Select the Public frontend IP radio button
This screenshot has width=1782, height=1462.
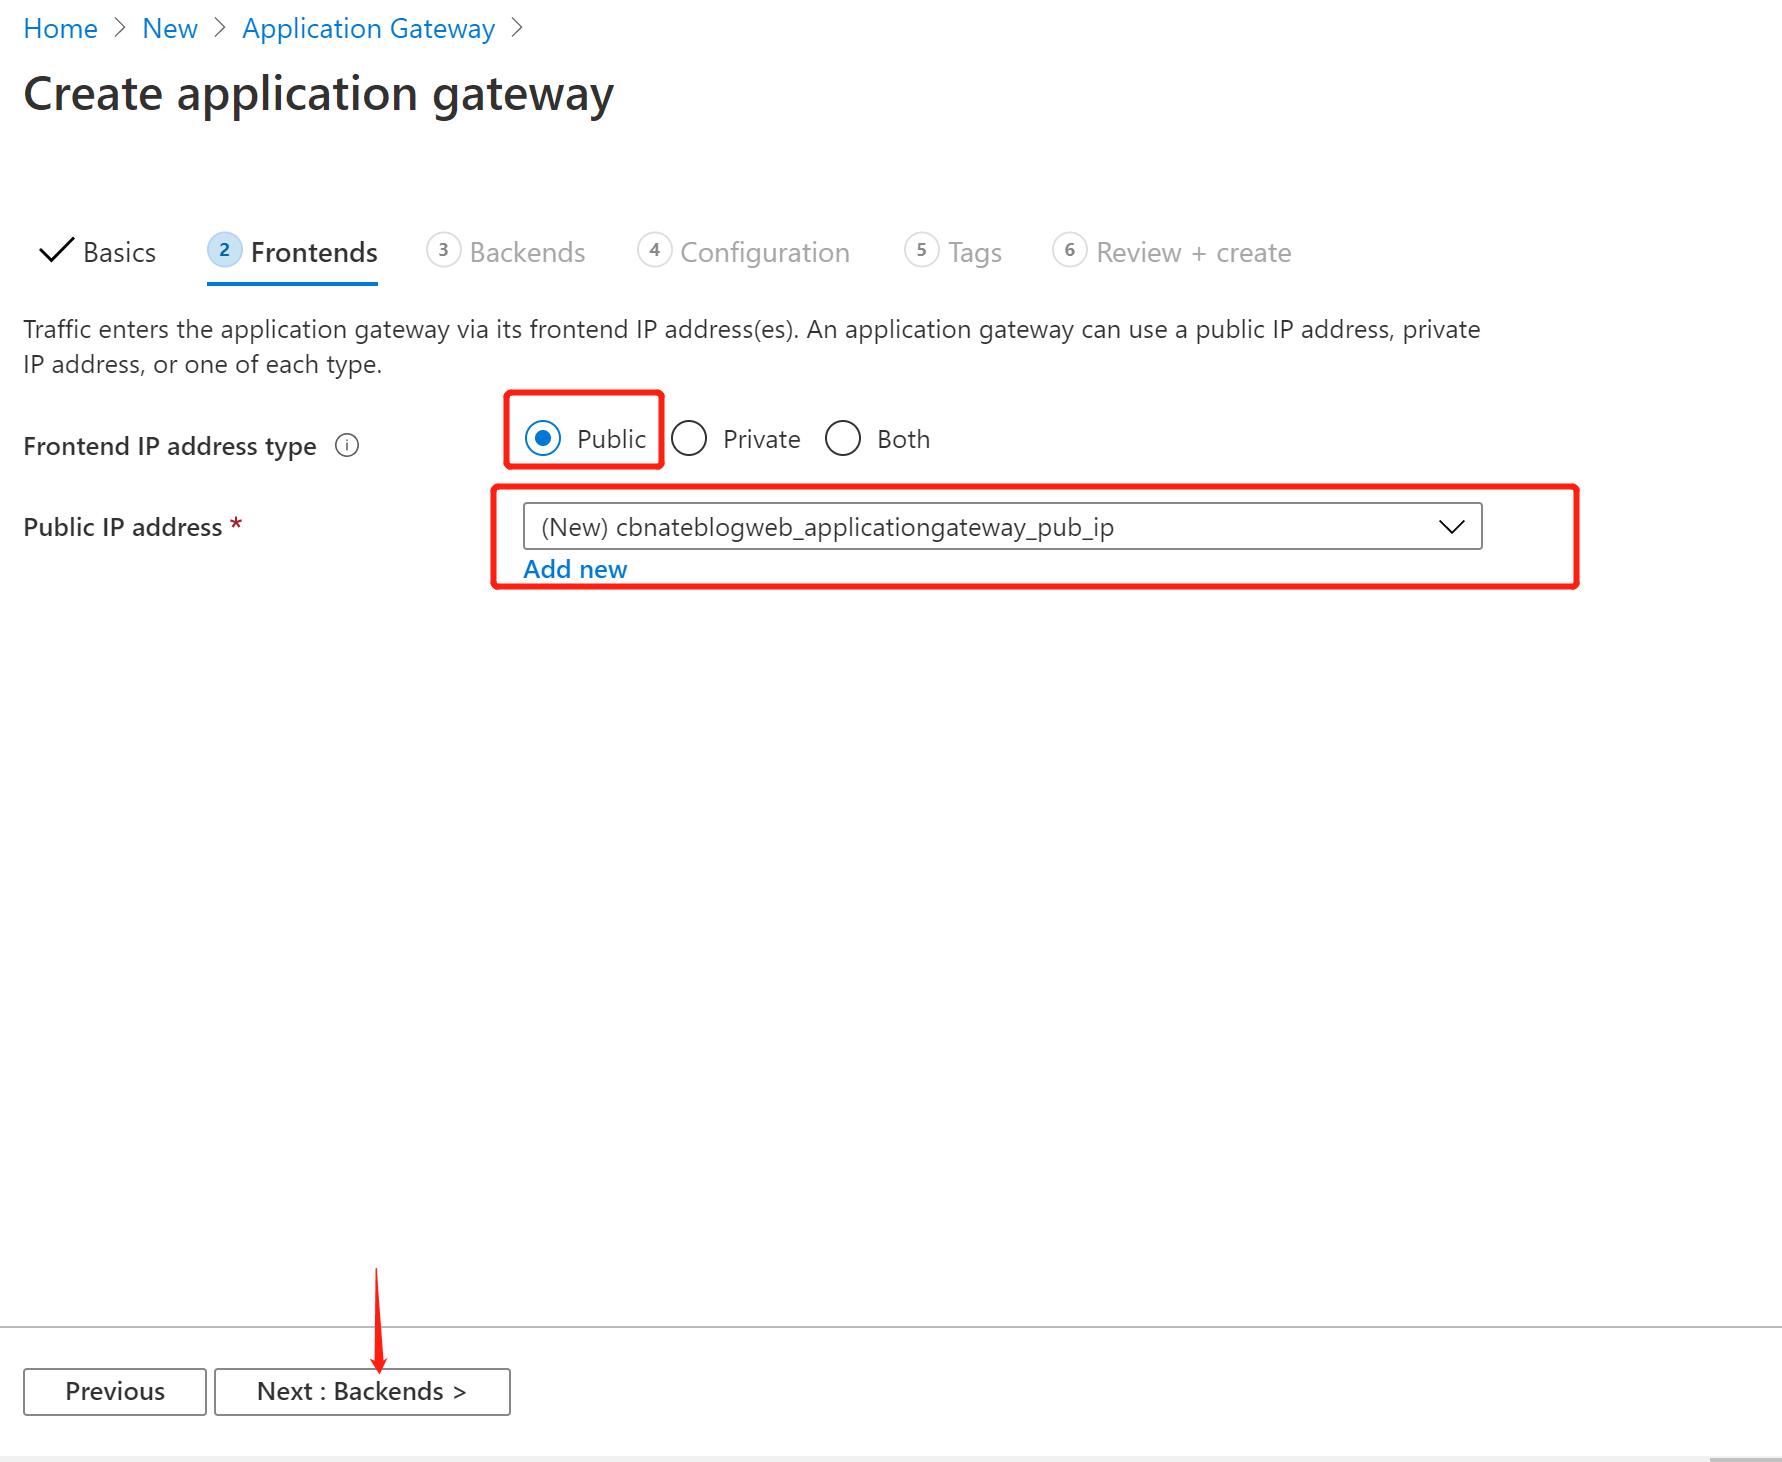(x=542, y=438)
